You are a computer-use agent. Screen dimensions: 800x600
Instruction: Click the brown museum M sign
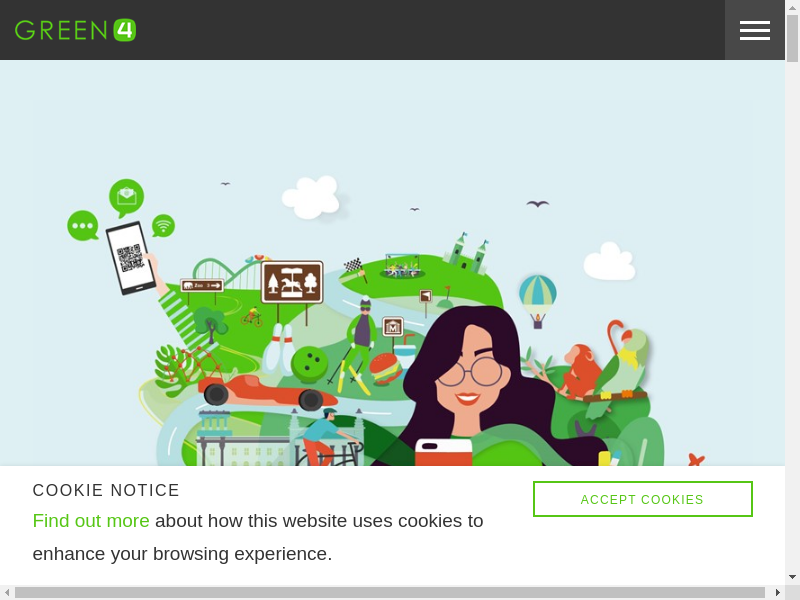tap(393, 327)
